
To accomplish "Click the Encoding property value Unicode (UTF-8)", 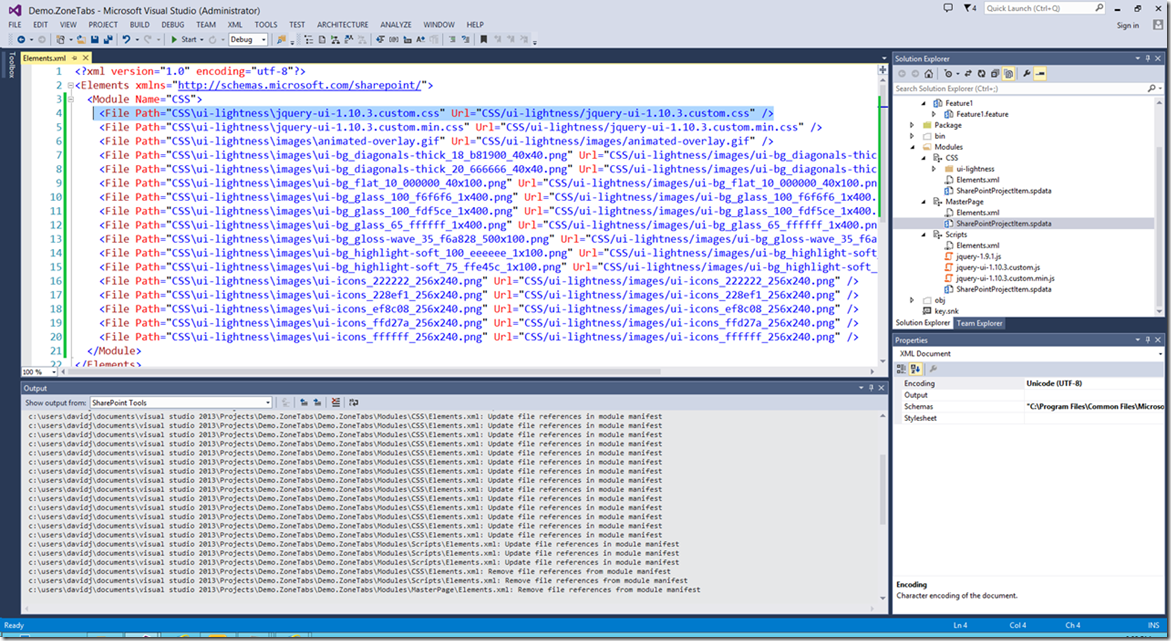I will (1054, 383).
